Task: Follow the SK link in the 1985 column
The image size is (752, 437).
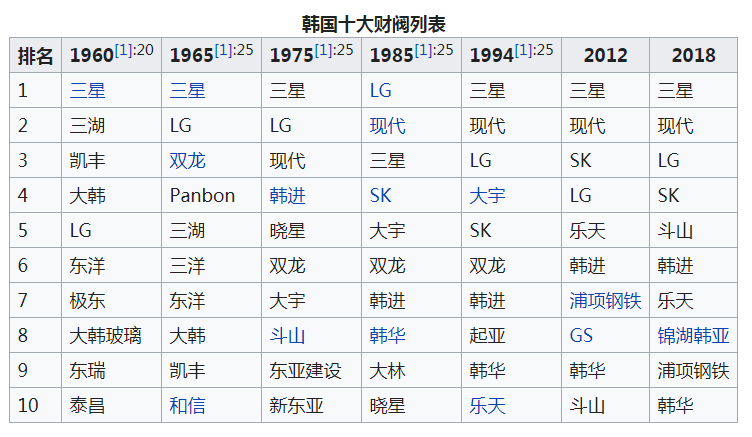Action: click(x=381, y=196)
